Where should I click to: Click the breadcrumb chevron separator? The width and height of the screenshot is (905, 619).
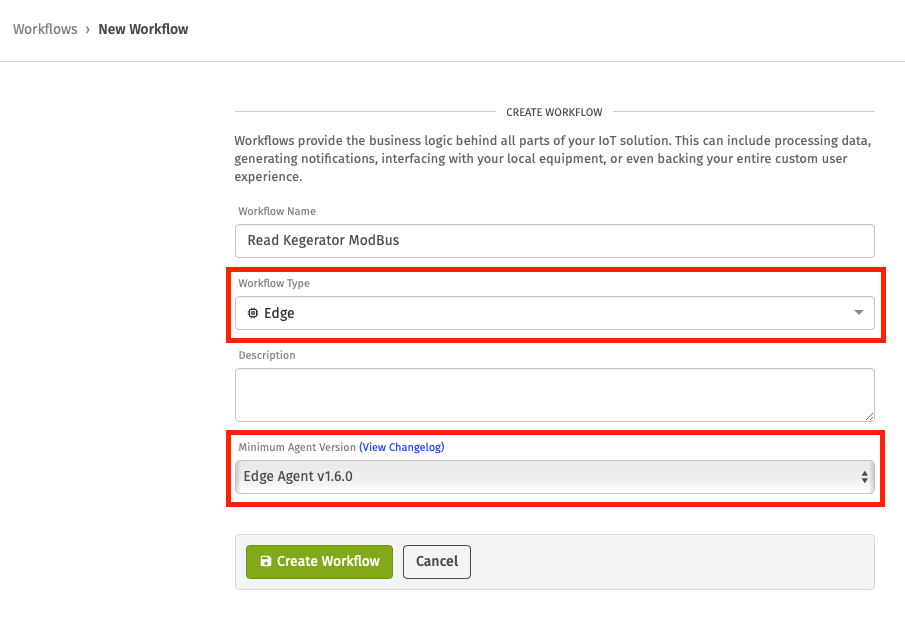pyautogui.click(x=88, y=29)
